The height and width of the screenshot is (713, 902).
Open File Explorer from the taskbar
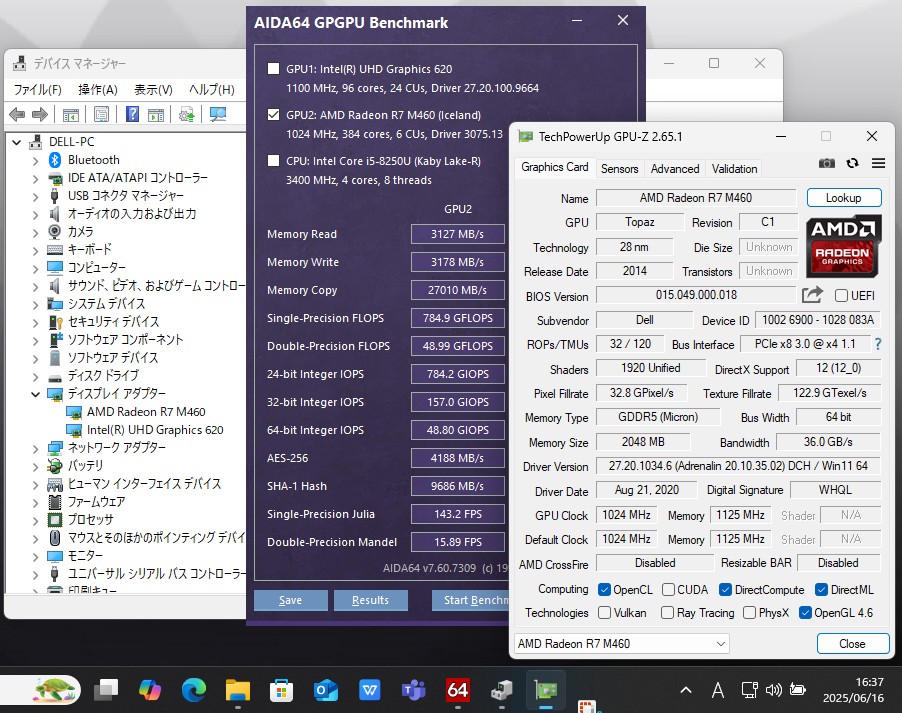point(238,689)
